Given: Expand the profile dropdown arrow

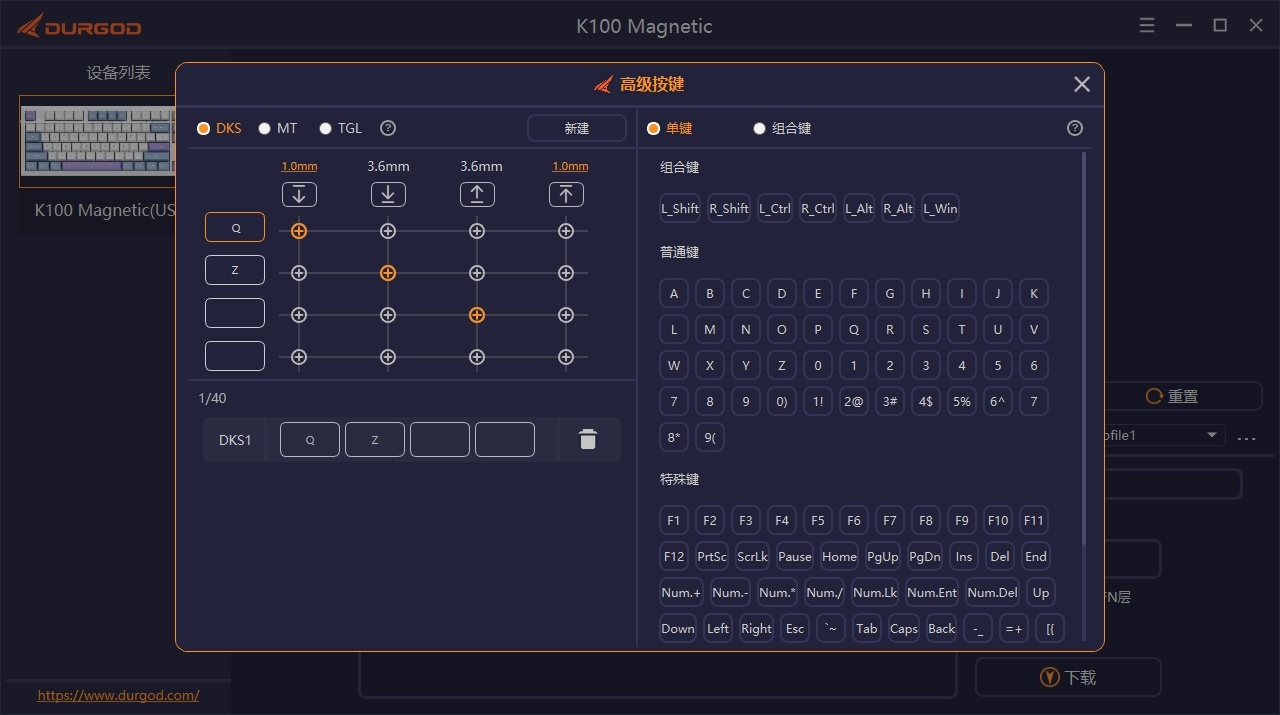Looking at the screenshot, I should (1212, 436).
